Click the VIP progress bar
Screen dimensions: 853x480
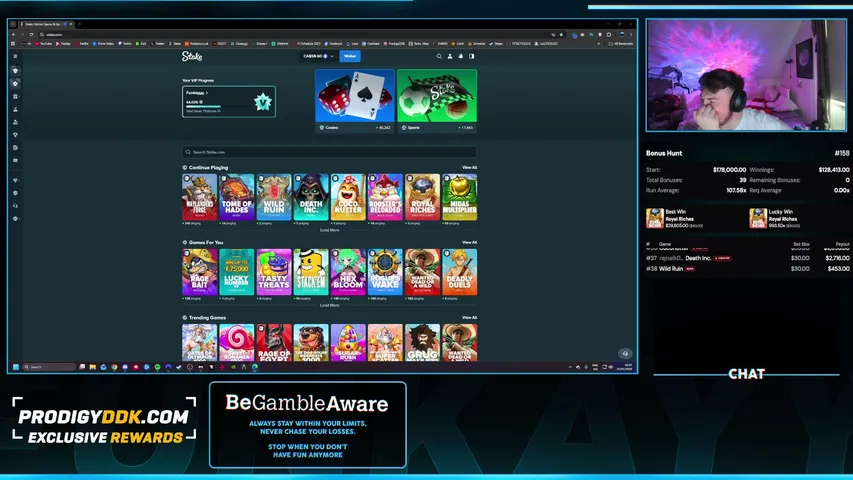(217, 107)
